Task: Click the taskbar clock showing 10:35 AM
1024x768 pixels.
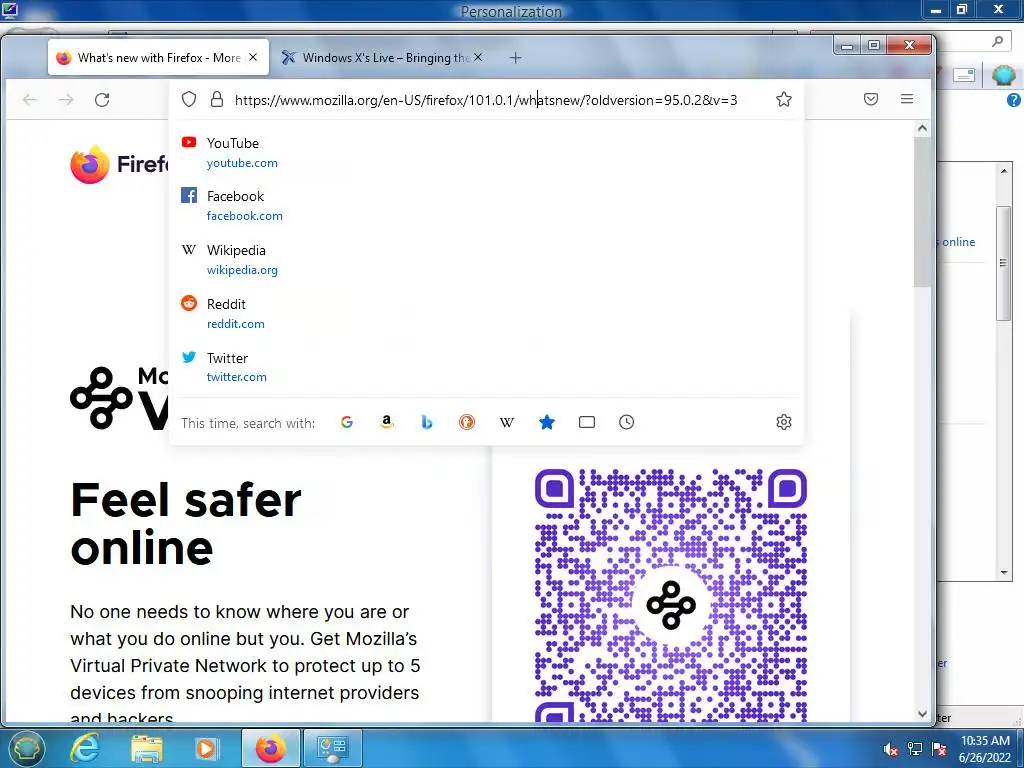Action: point(985,749)
